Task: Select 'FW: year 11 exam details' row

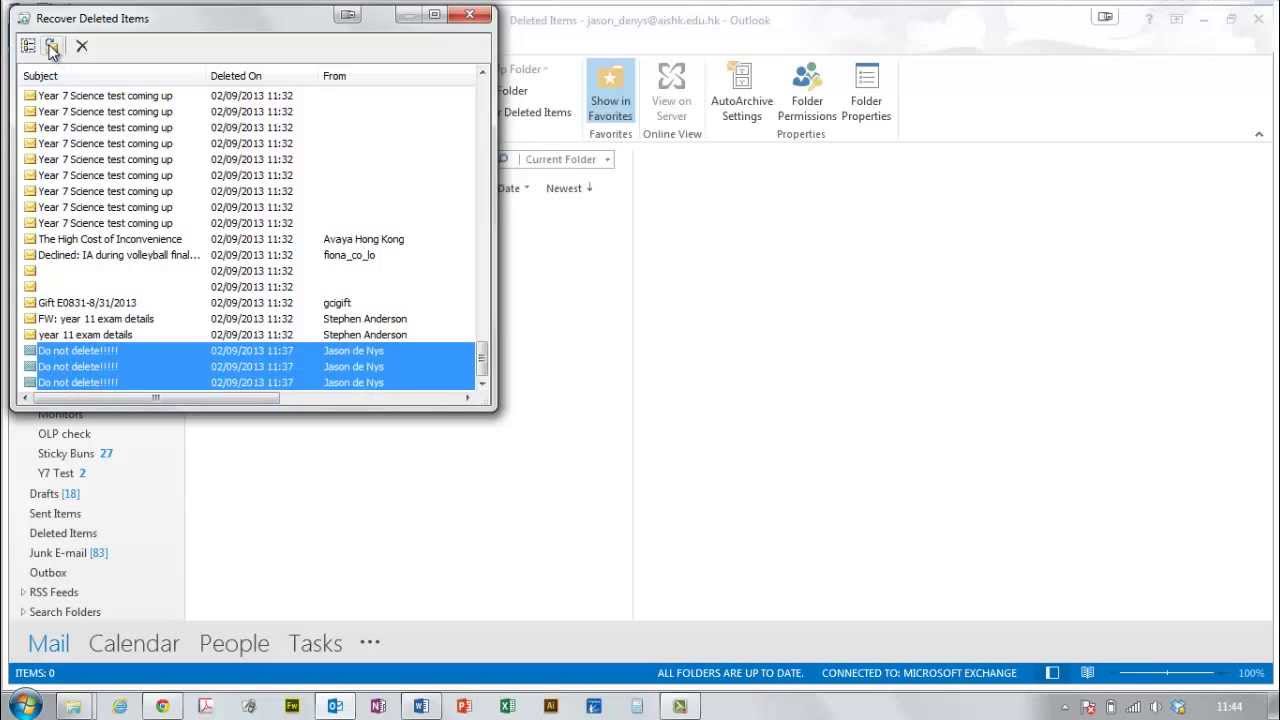Action: pyautogui.click(x=248, y=319)
